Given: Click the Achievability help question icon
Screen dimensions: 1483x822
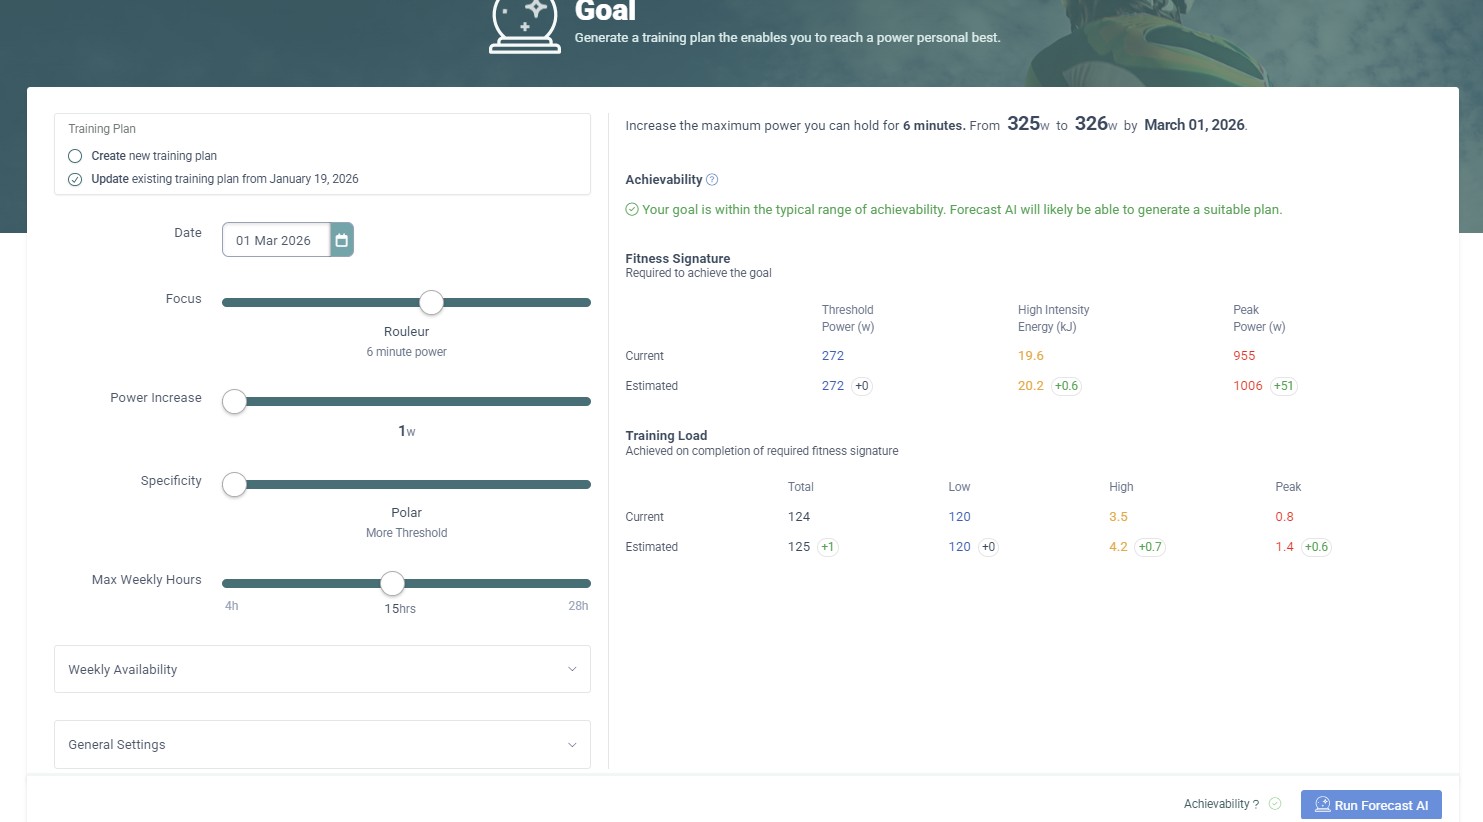Looking at the screenshot, I should tap(712, 180).
